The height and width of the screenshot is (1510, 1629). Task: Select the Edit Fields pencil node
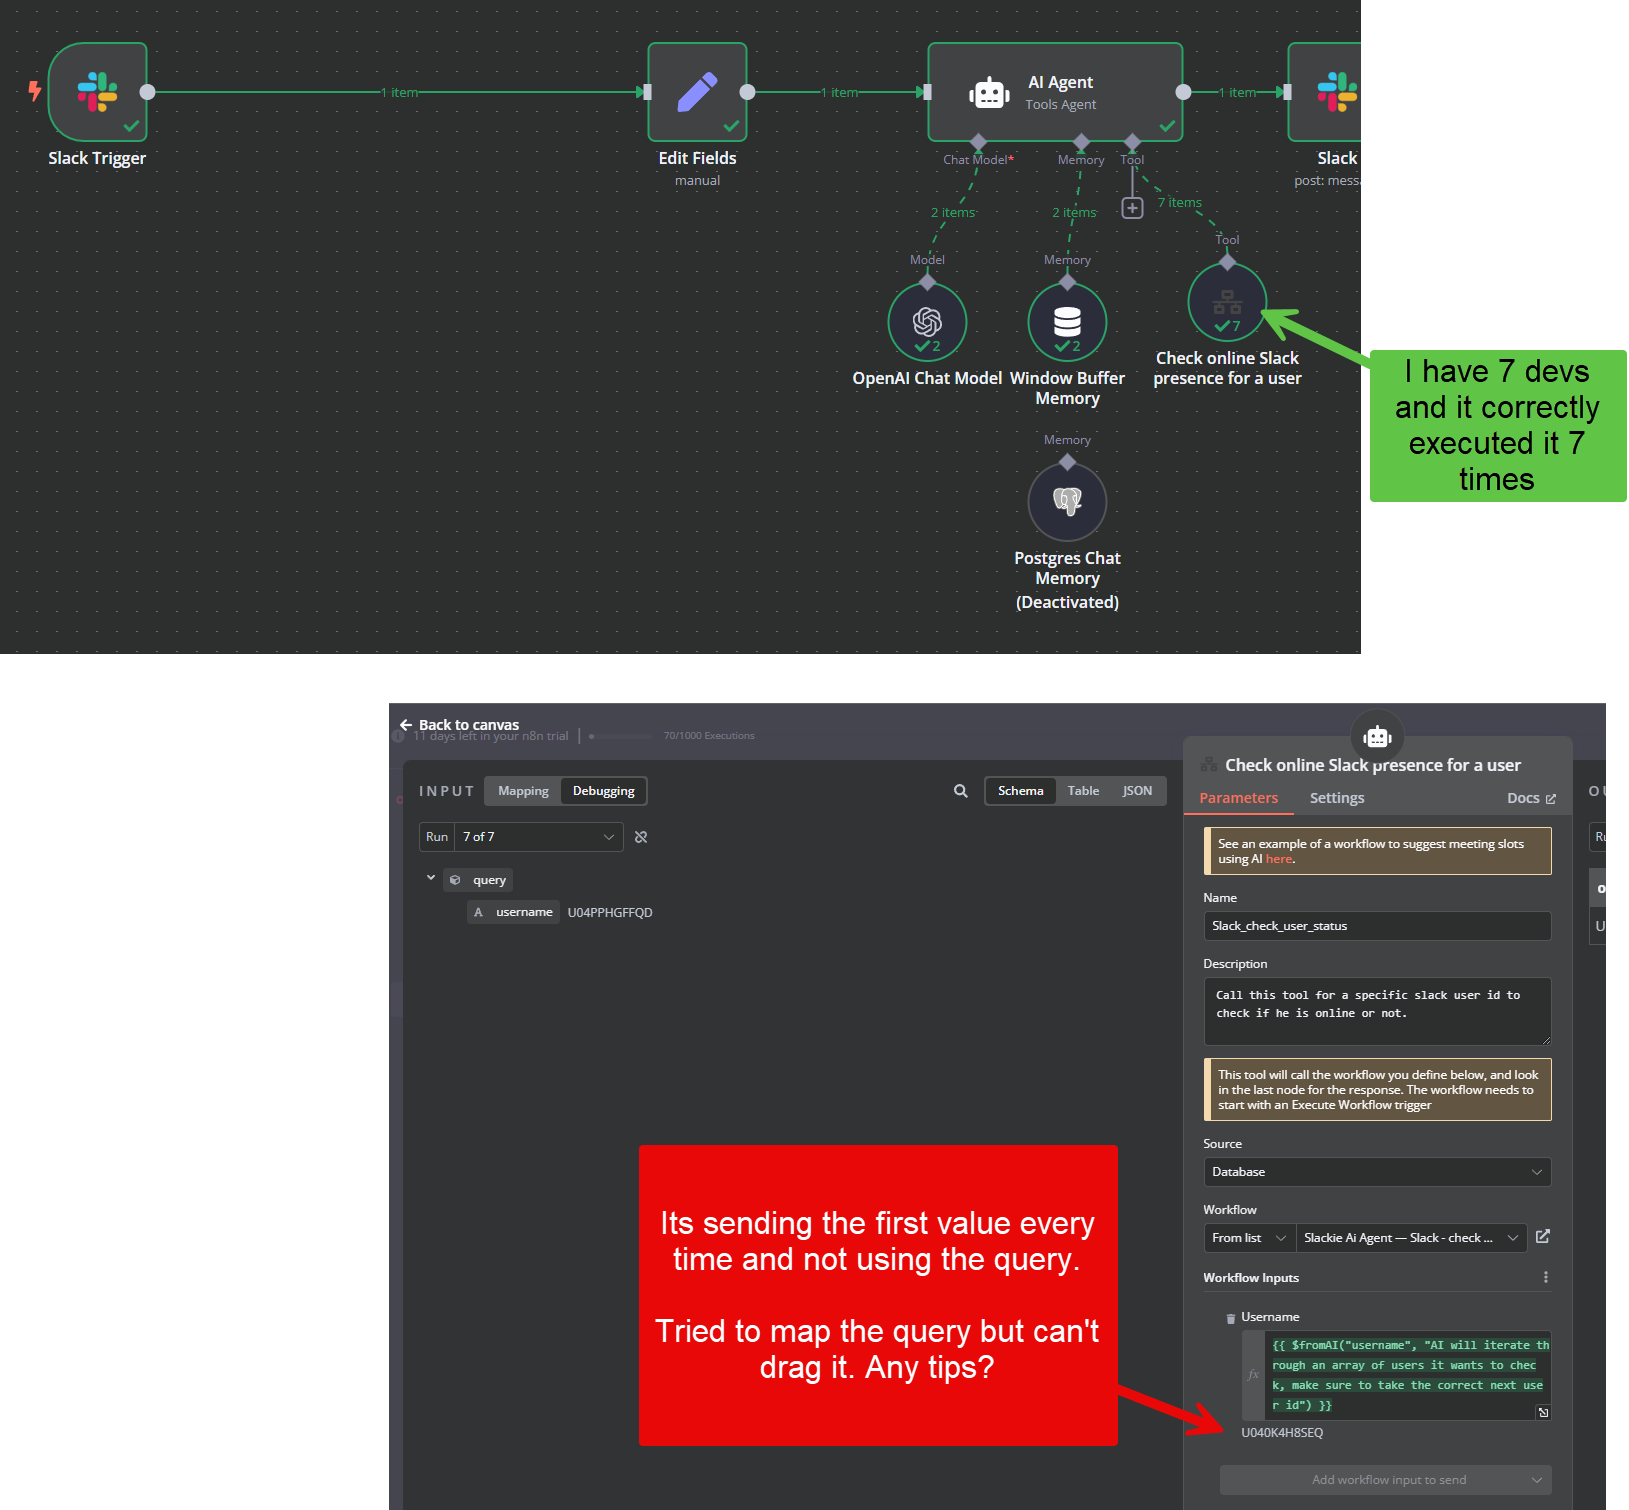(697, 92)
